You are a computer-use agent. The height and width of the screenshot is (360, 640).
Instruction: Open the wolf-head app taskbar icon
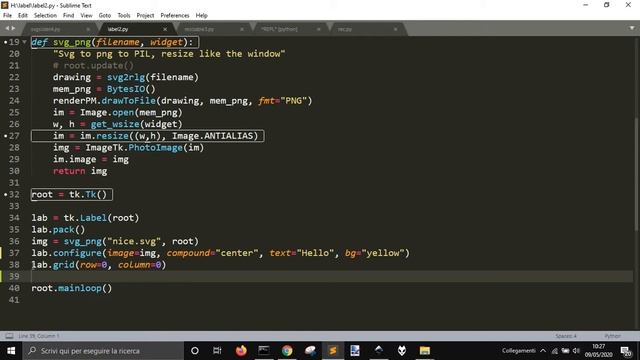click(x=402, y=351)
